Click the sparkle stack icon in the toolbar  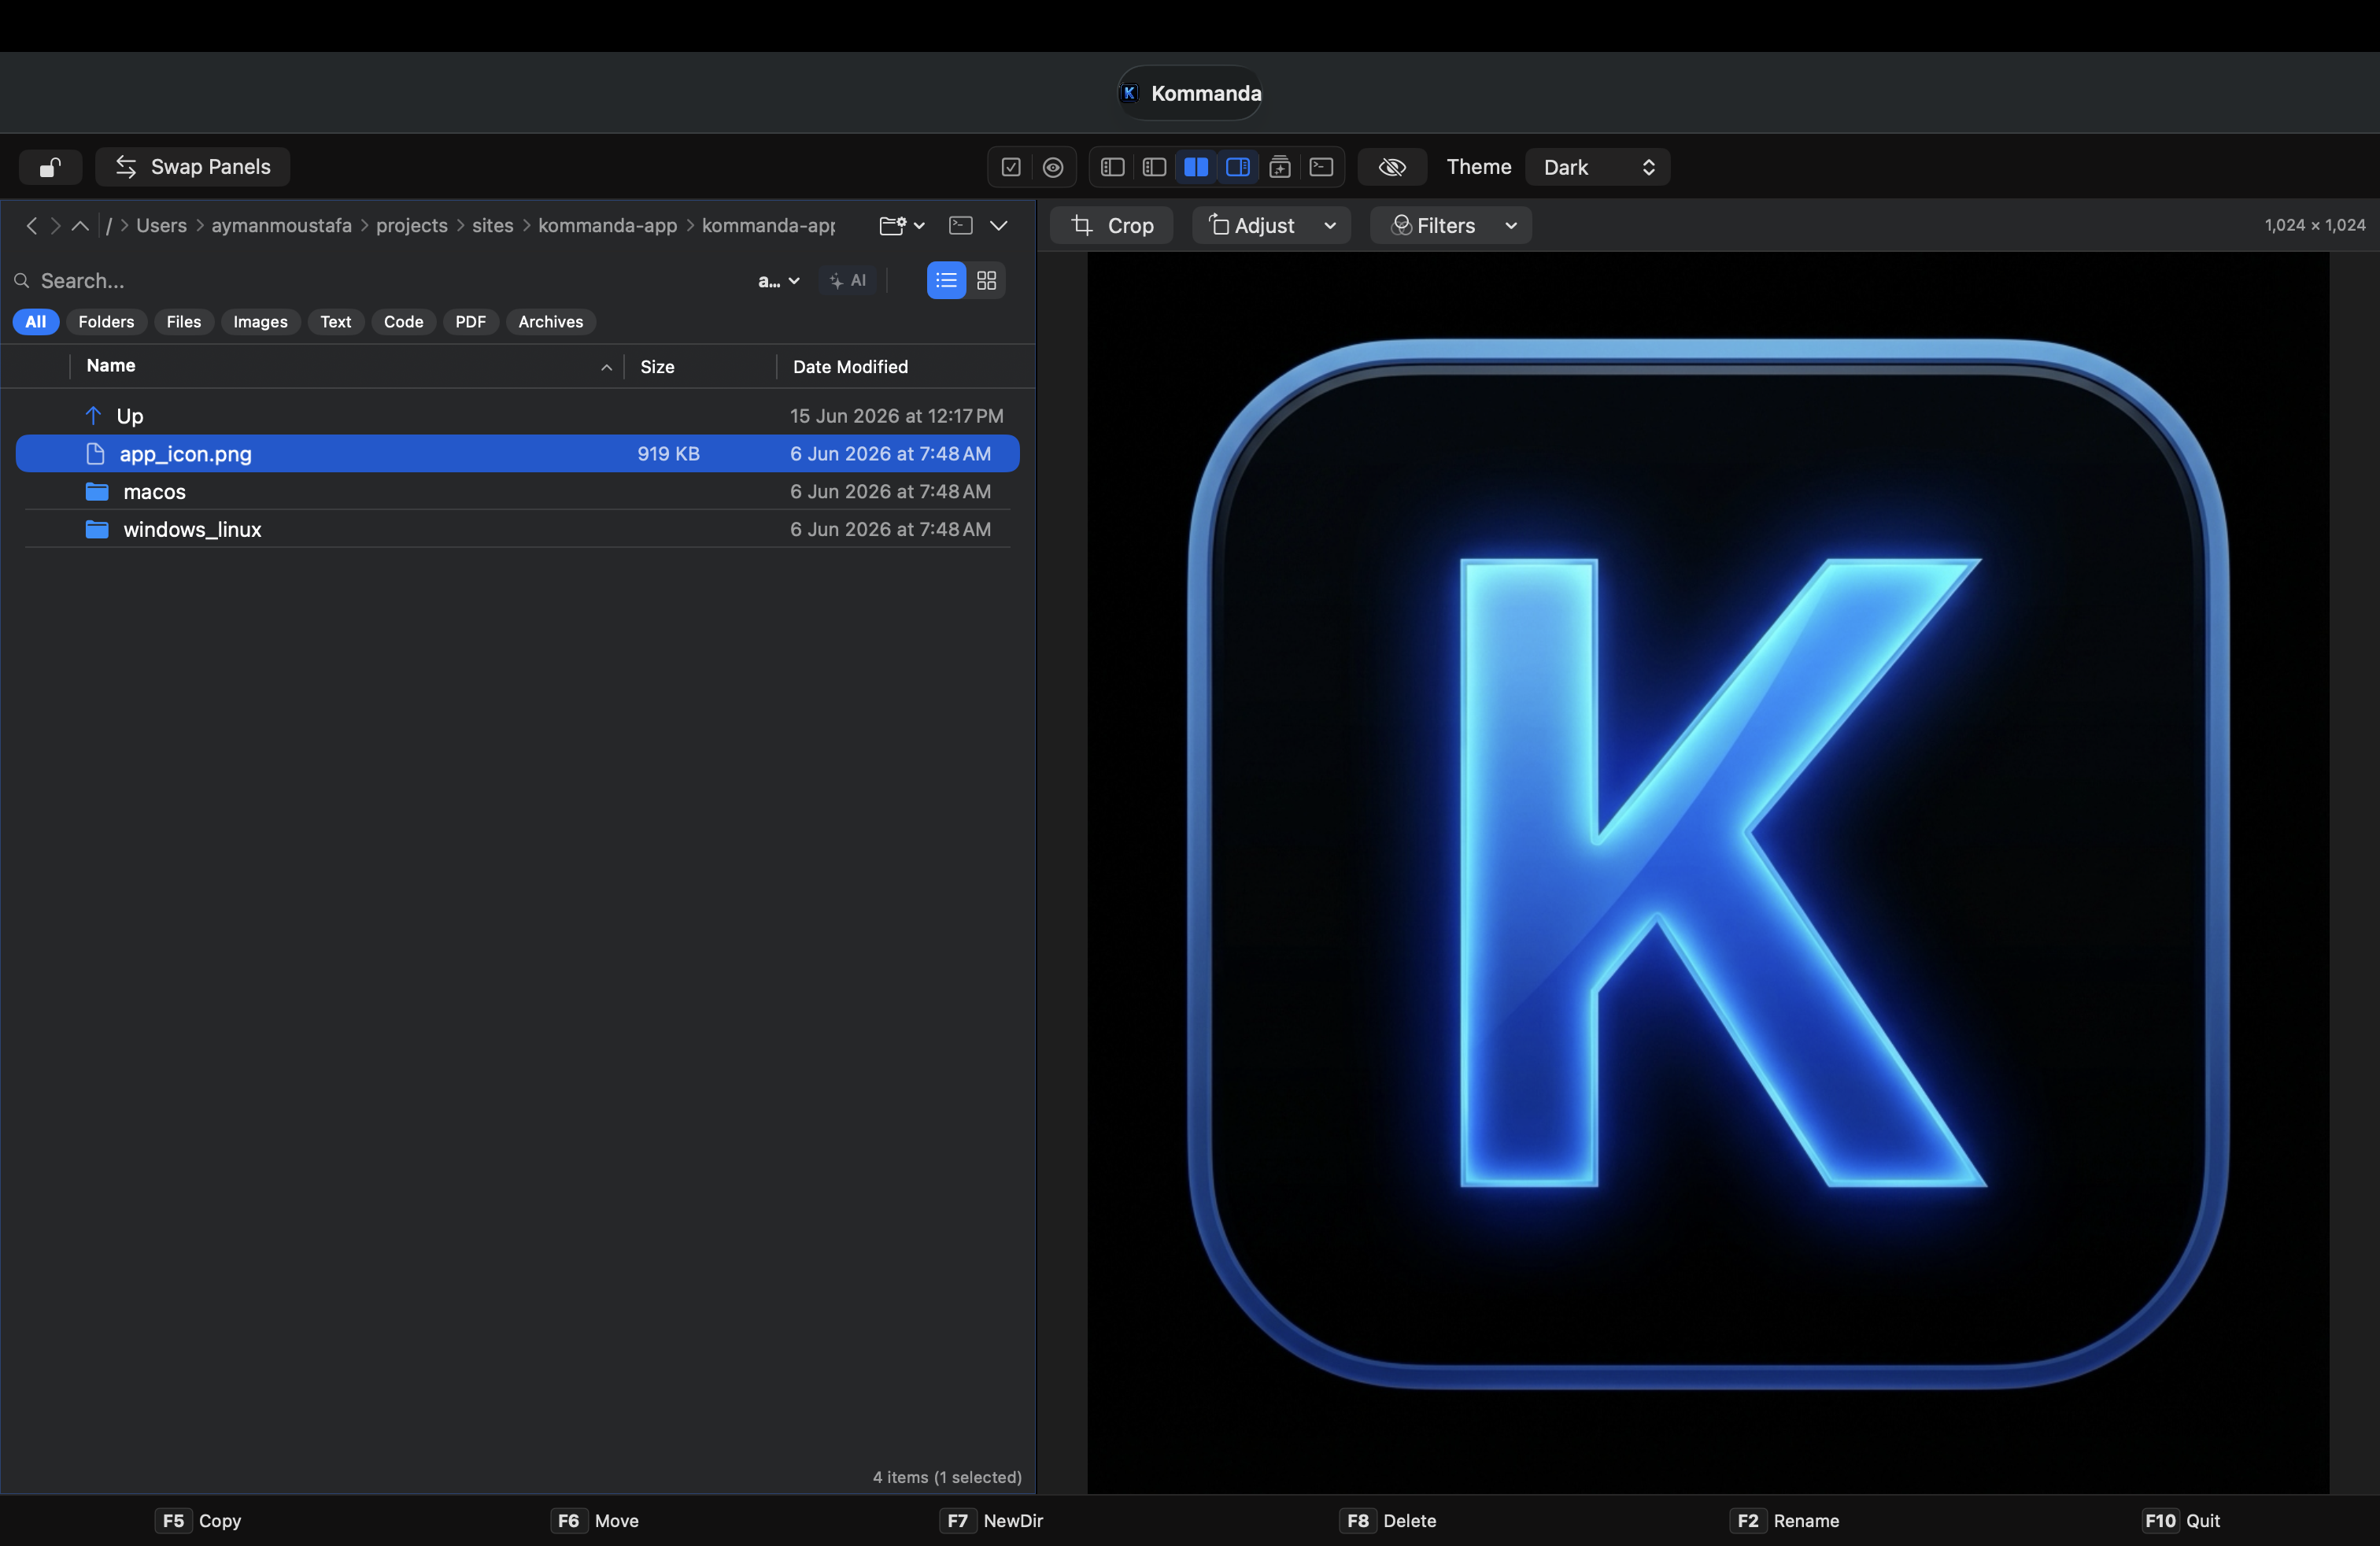1280,167
